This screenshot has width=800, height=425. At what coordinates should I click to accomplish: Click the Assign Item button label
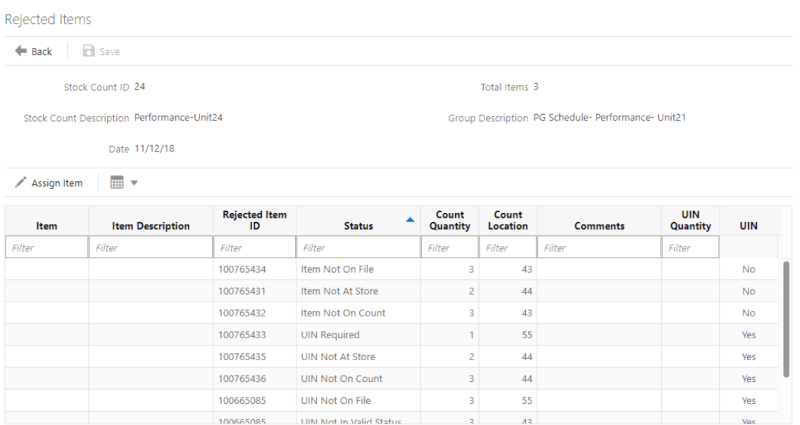pyautogui.click(x=57, y=183)
